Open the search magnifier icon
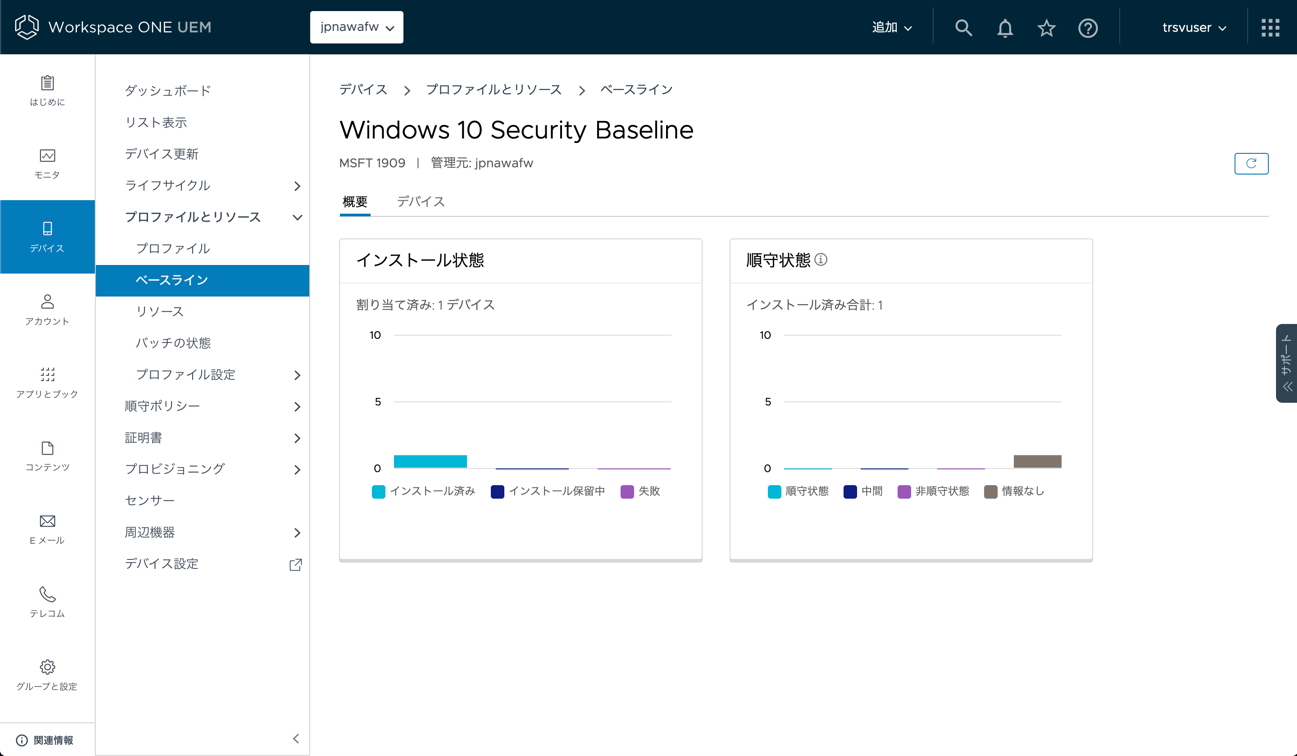This screenshot has width=1297, height=756. point(963,28)
